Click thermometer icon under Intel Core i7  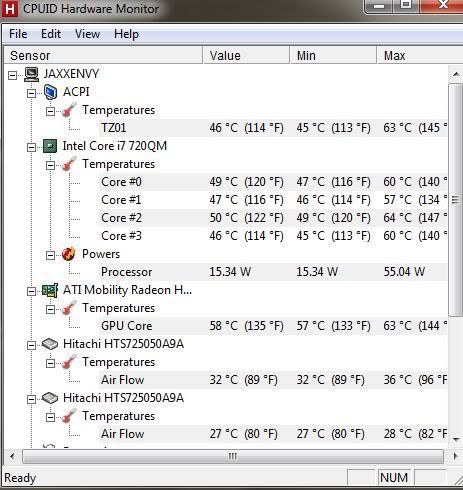pos(69,164)
